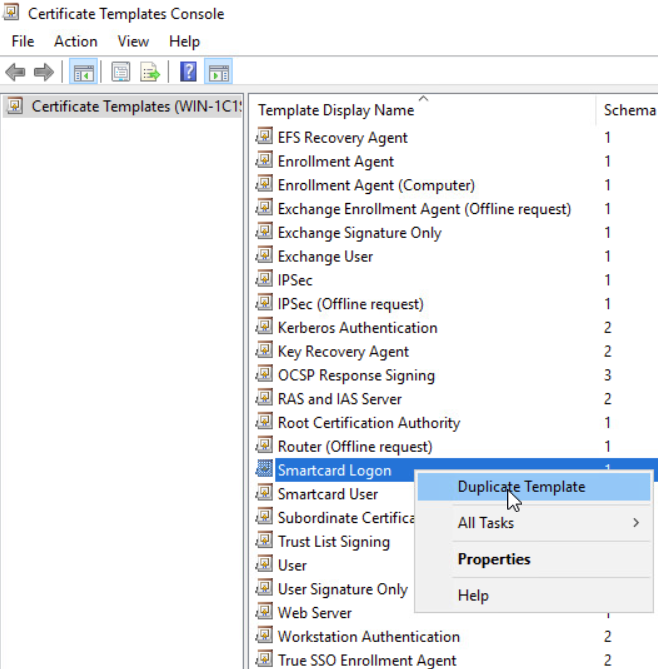Click the Properties toolbar icon
The height and width of the screenshot is (669, 658).
(121, 72)
